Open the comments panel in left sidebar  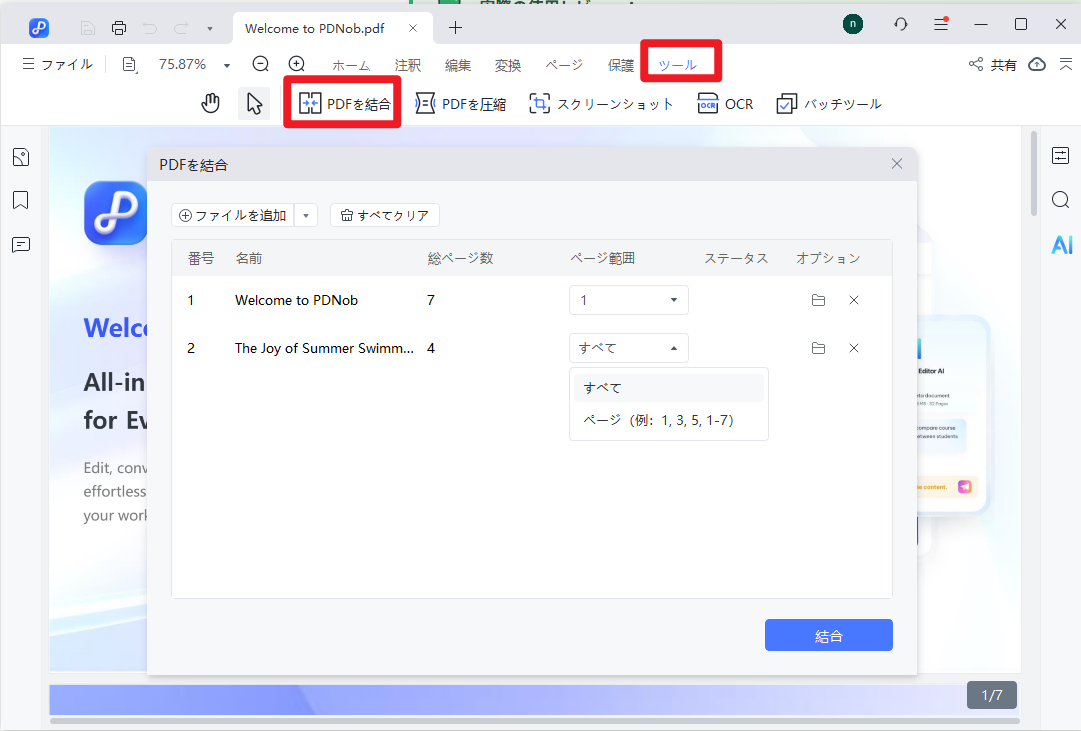pos(21,245)
